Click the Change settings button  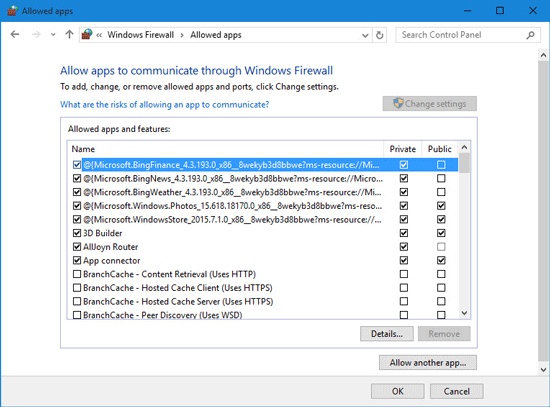pyautogui.click(x=429, y=104)
